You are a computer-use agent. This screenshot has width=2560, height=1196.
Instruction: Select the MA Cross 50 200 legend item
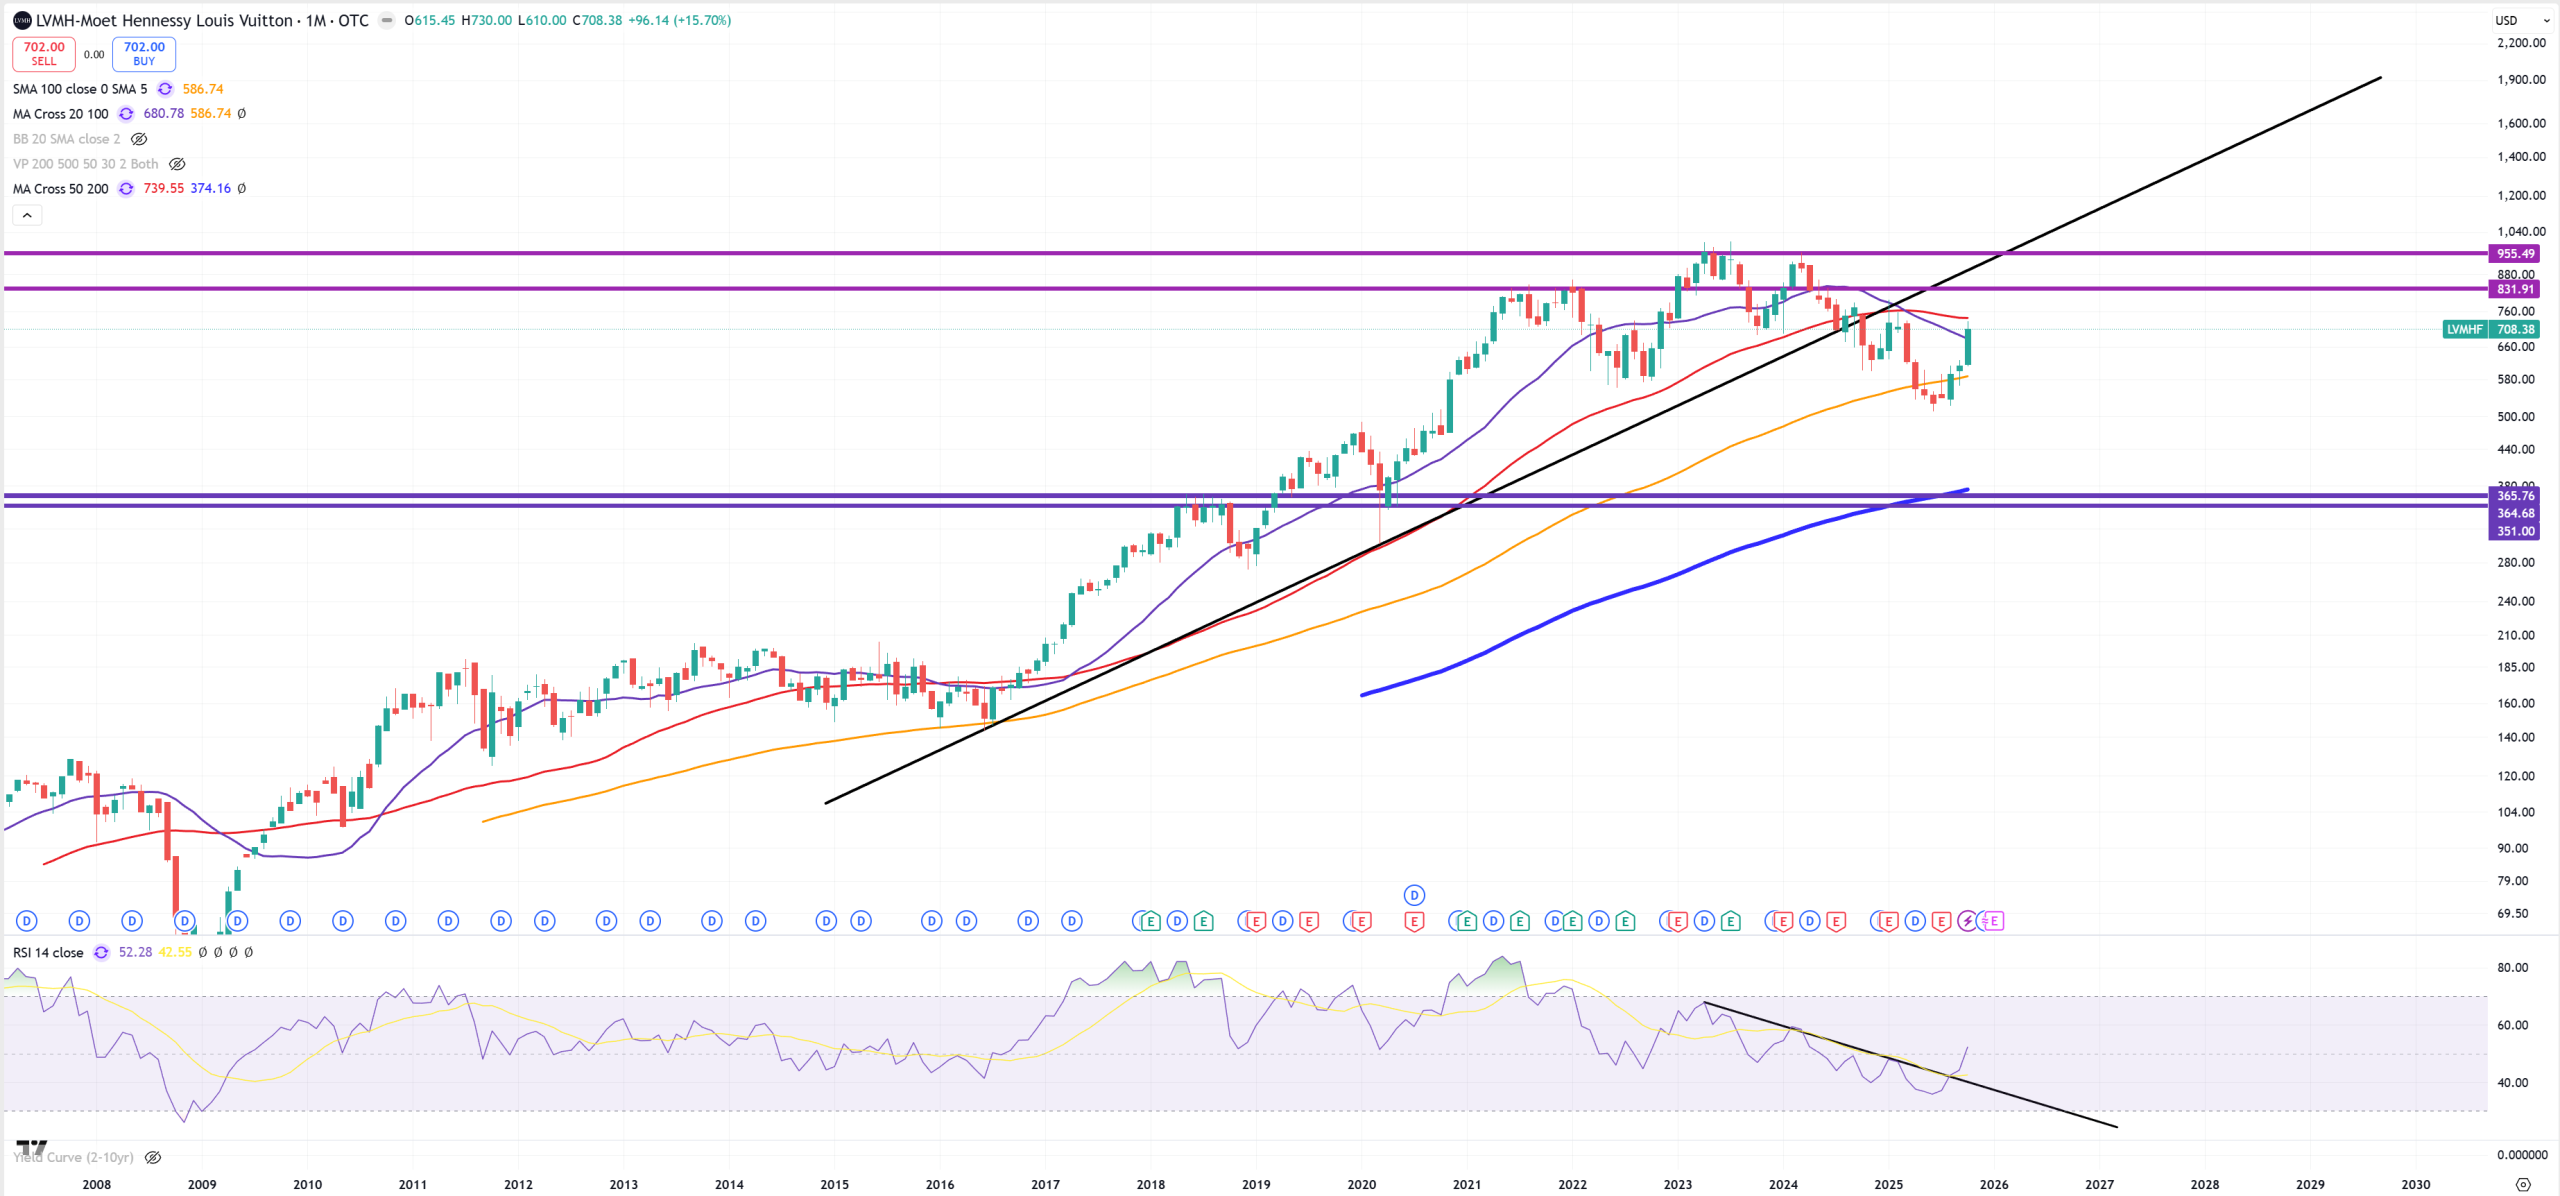[x=60, y=189]
